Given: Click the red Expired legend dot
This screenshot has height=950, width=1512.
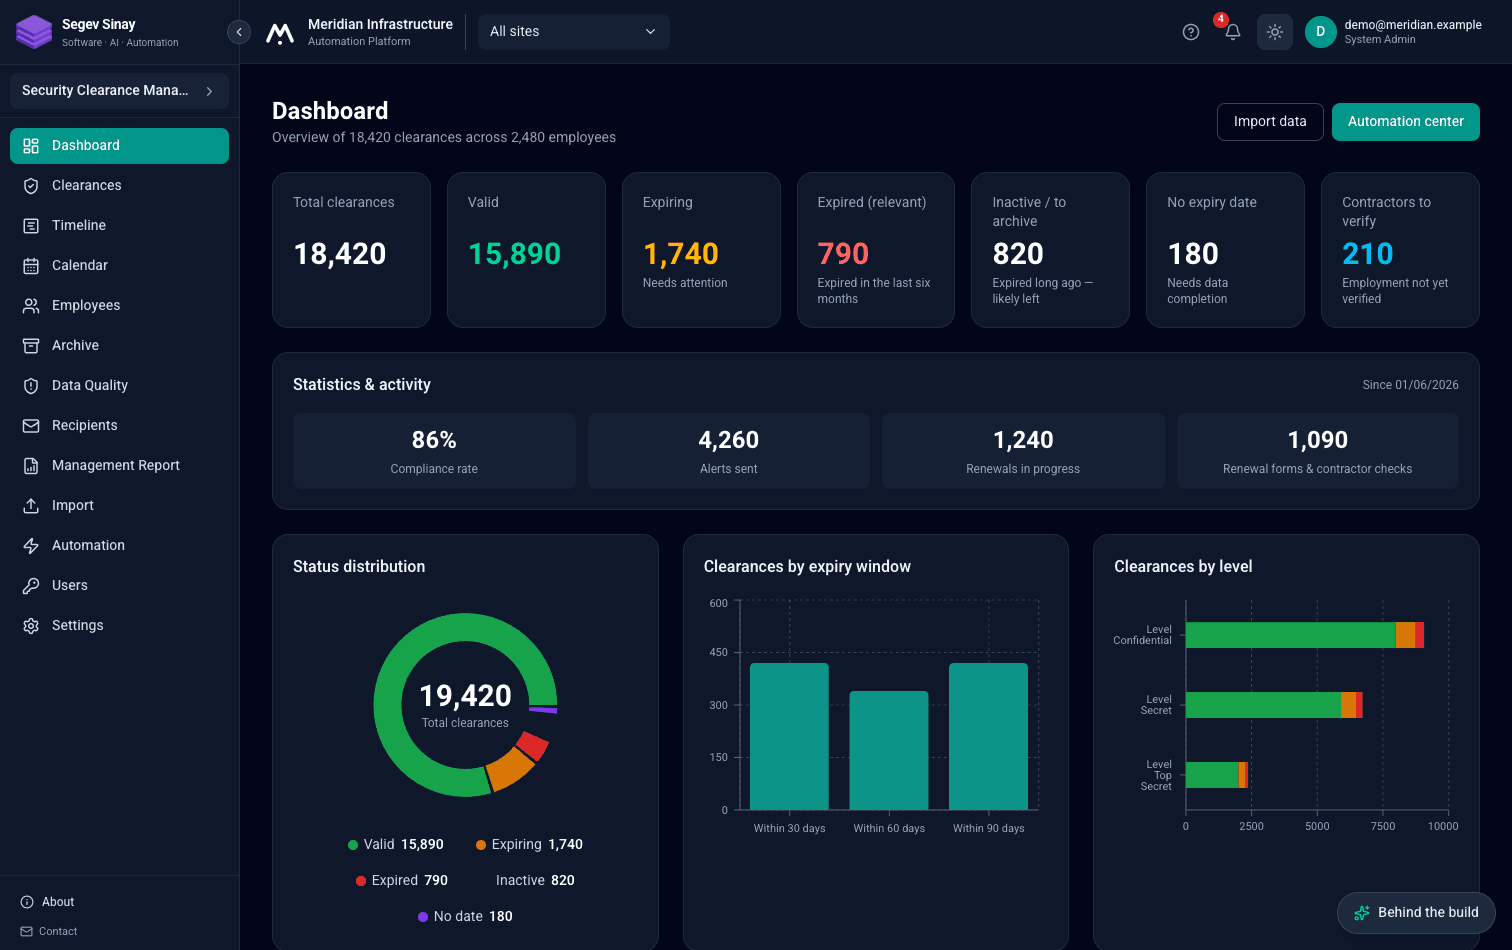Looking at the screenshot, I should pyautogui.click(x=361, y=881).
